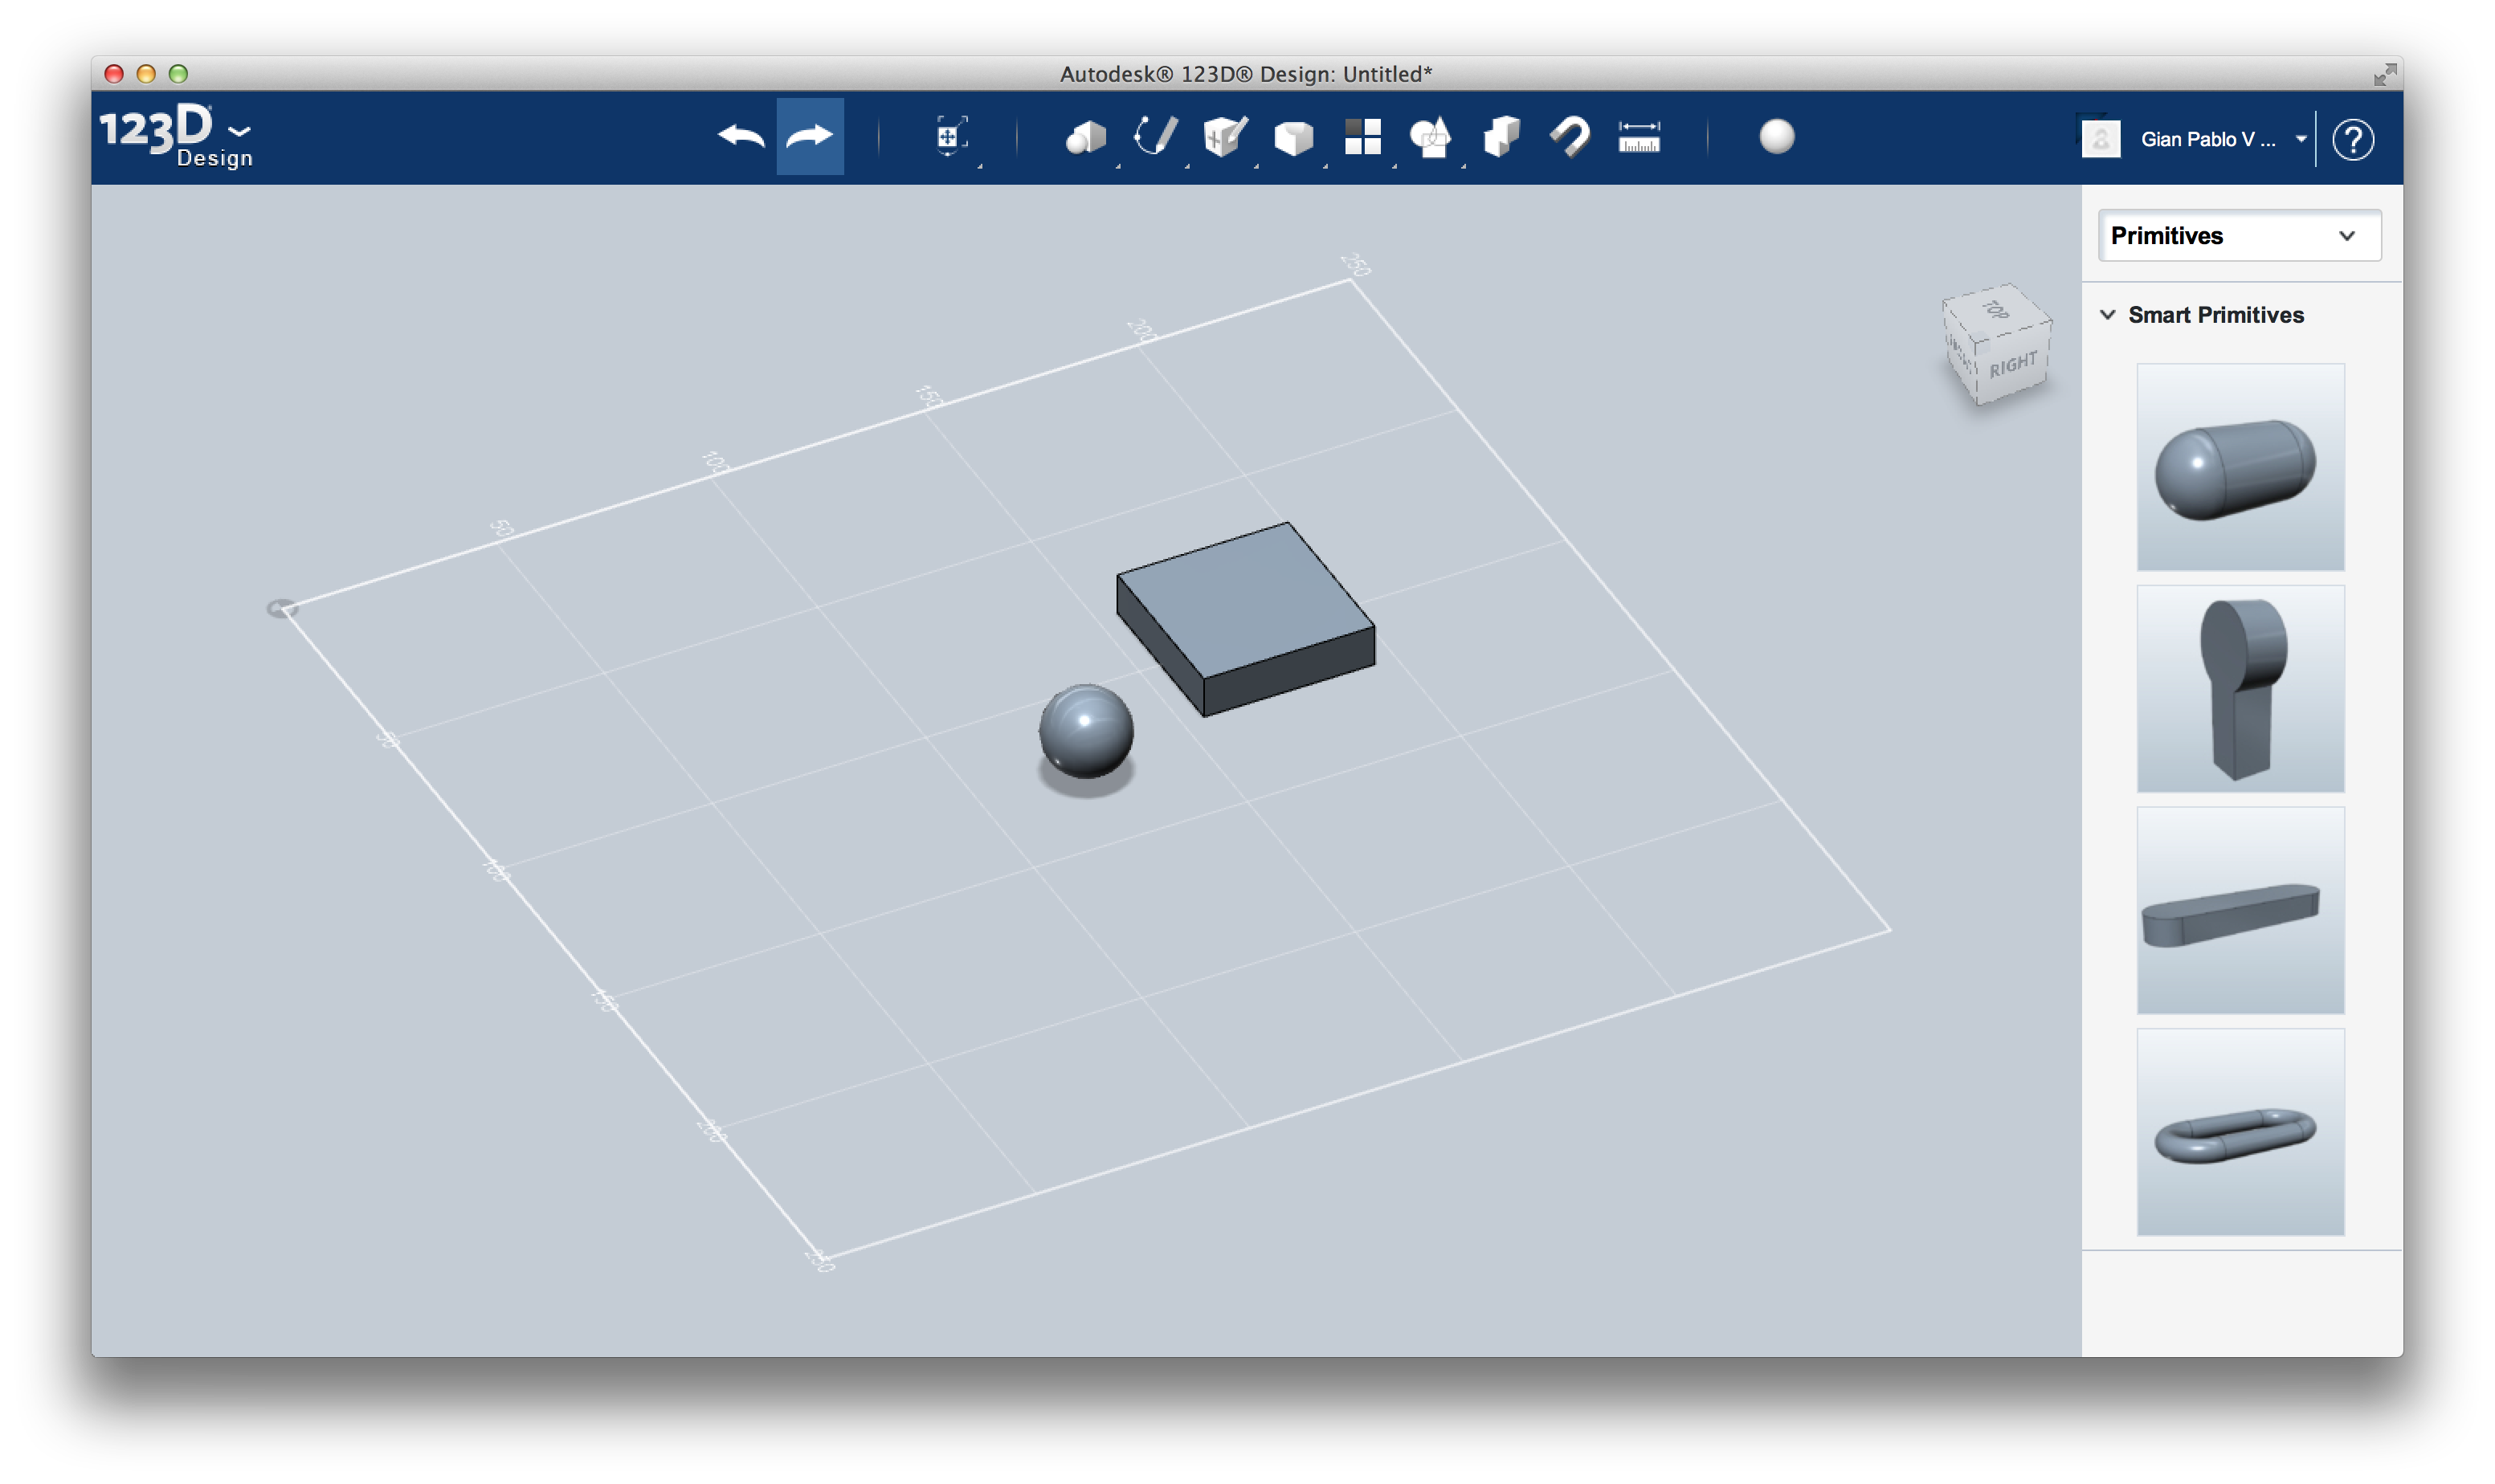Open the Primitives shapes tool
The height and width of the screenshot is (1484, 2495).
[x=1086, y=137]
